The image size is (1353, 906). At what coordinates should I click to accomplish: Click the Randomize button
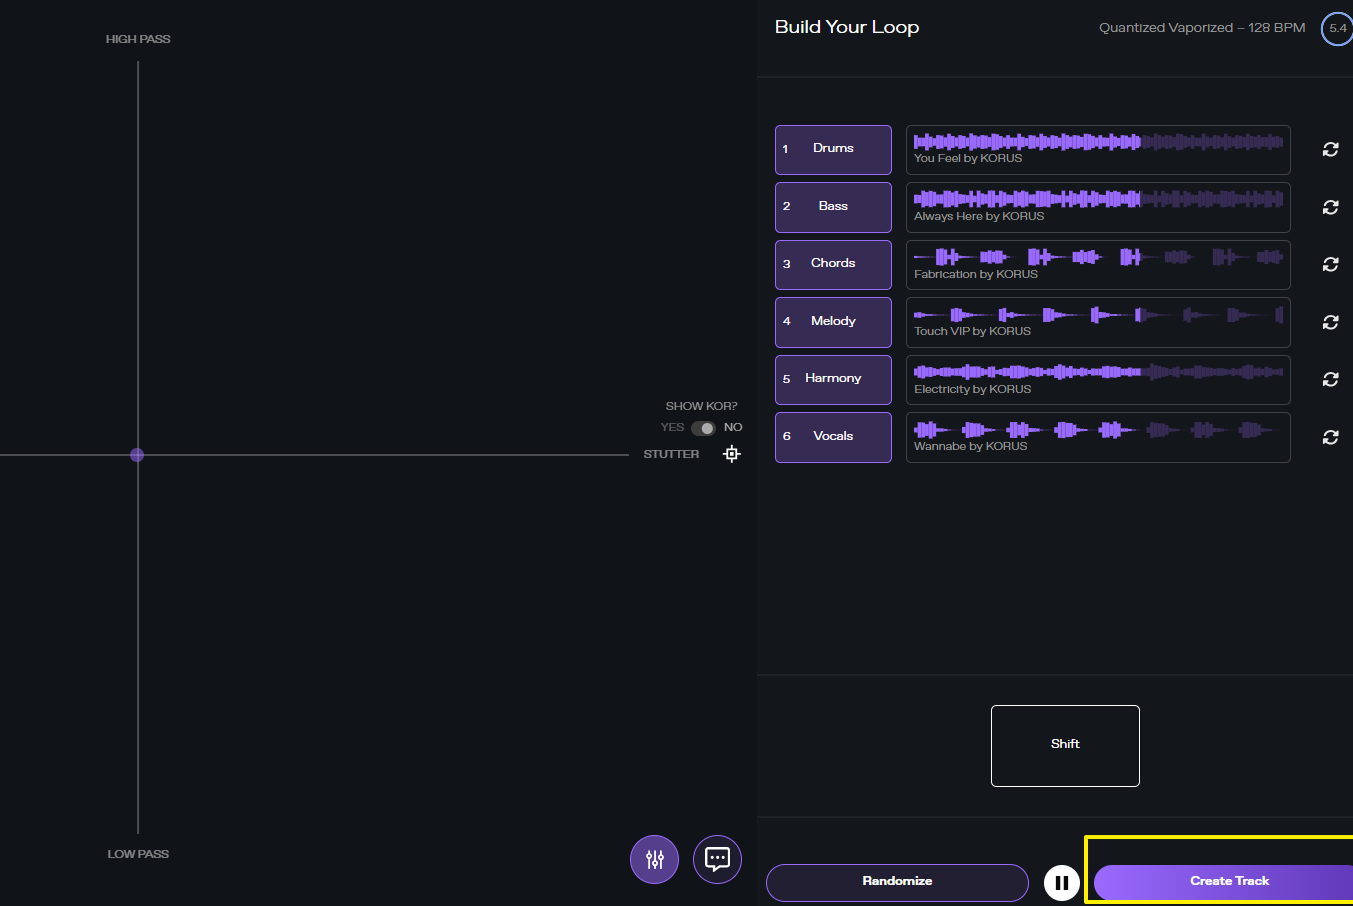[897, 882]
